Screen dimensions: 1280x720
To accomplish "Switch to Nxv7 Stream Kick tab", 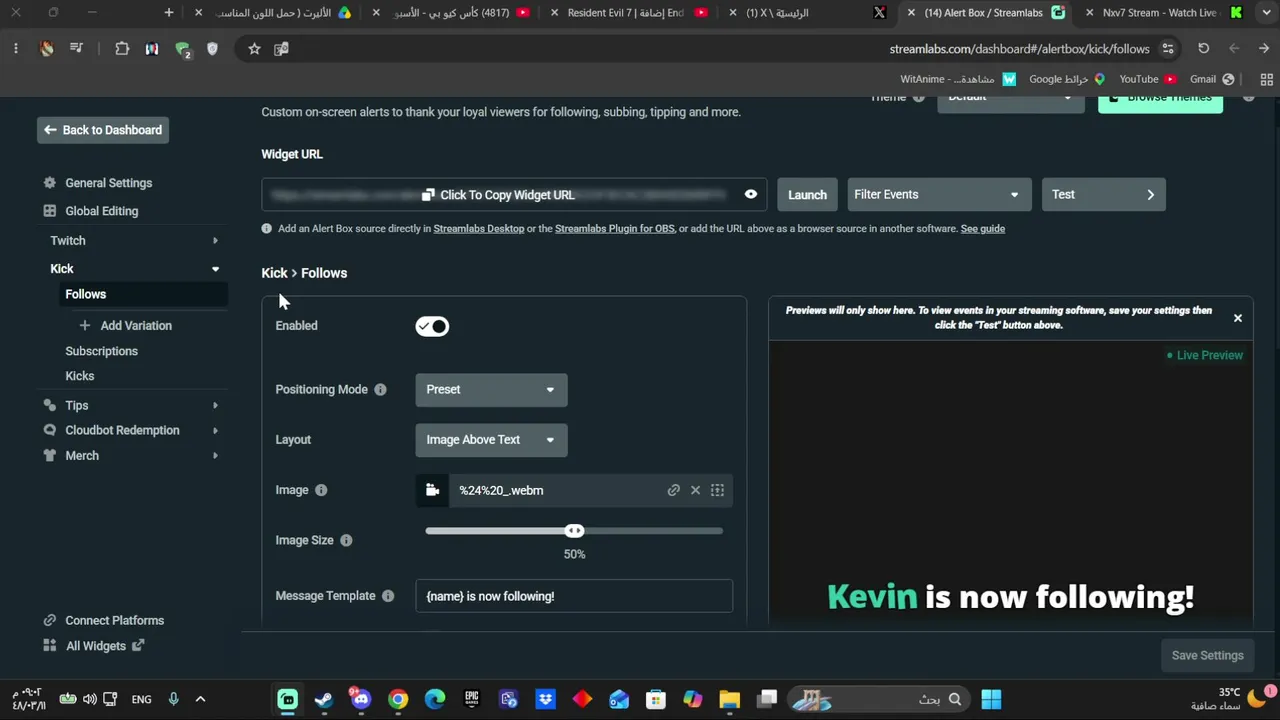I will tap(1160, 13).
